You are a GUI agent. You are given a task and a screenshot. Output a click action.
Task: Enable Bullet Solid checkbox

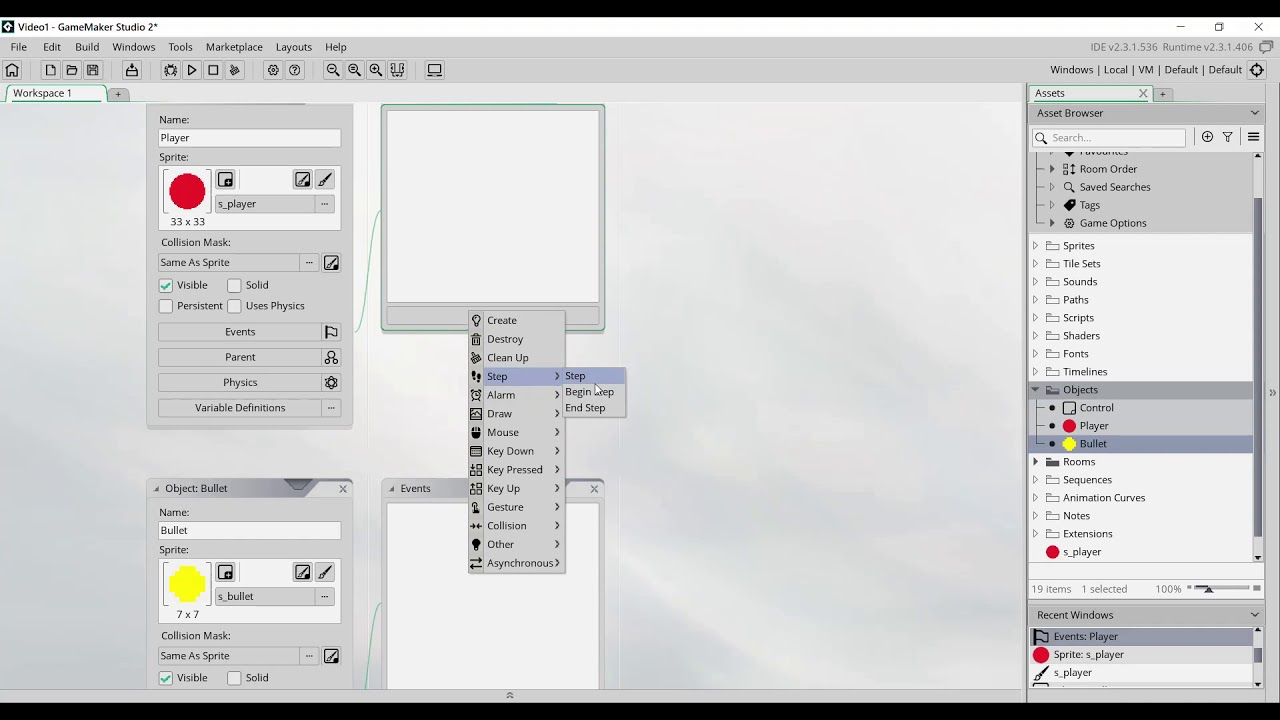click(x=234, y=678)
